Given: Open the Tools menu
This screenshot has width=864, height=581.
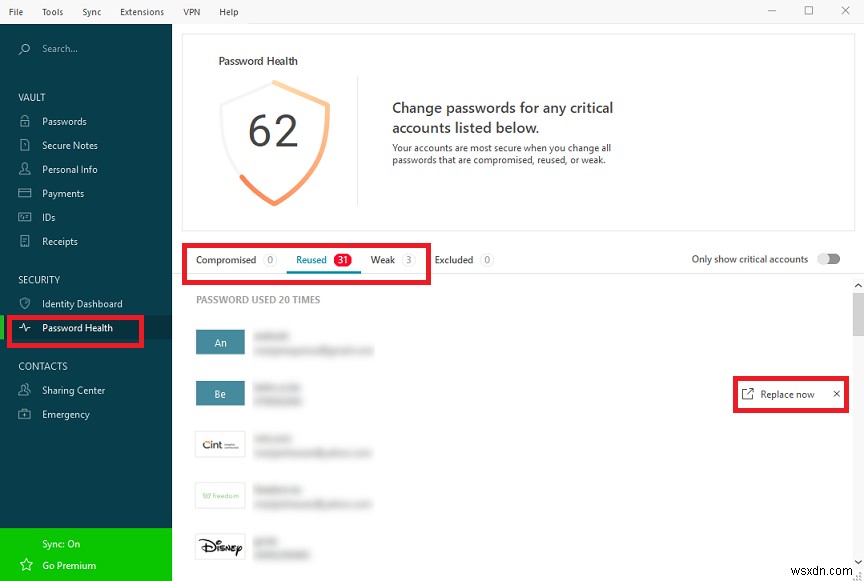Looking at the screenshot, I should click(x=52, y=12).
